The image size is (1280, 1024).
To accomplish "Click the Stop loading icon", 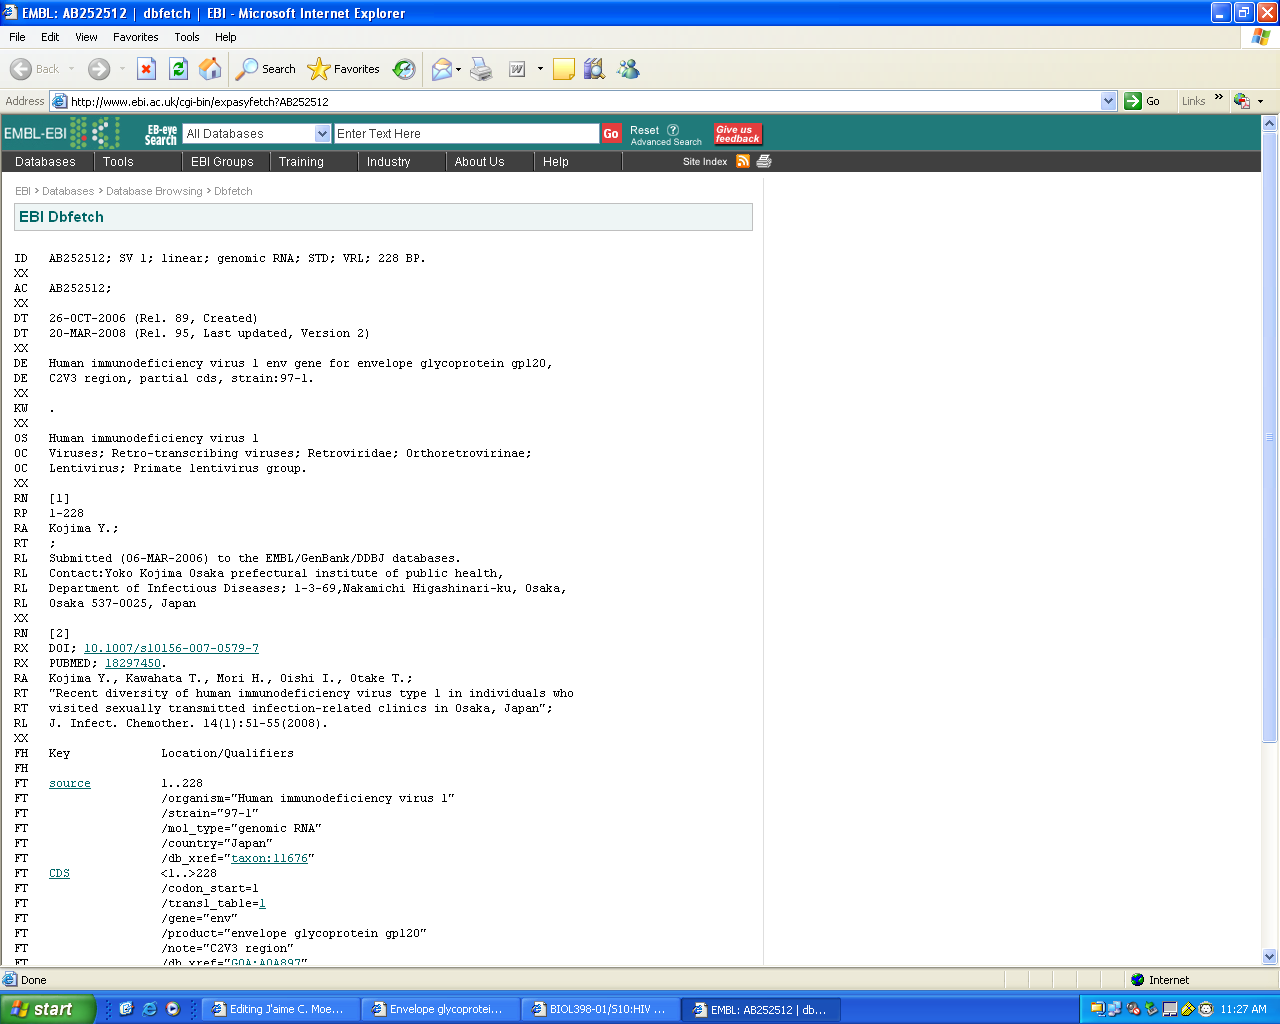I will point(146,69).
